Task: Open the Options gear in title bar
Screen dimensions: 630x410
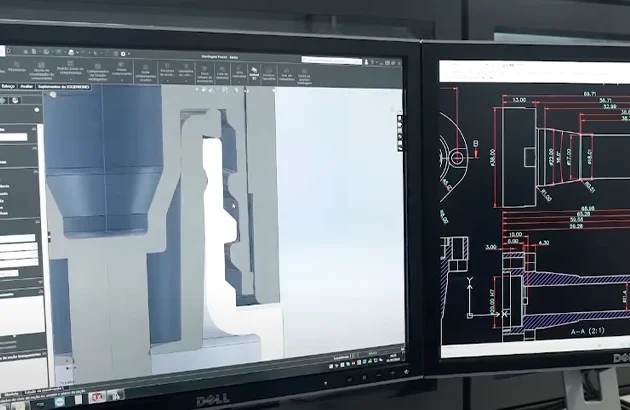Action: pyautogui.click(x=123, y=53)
